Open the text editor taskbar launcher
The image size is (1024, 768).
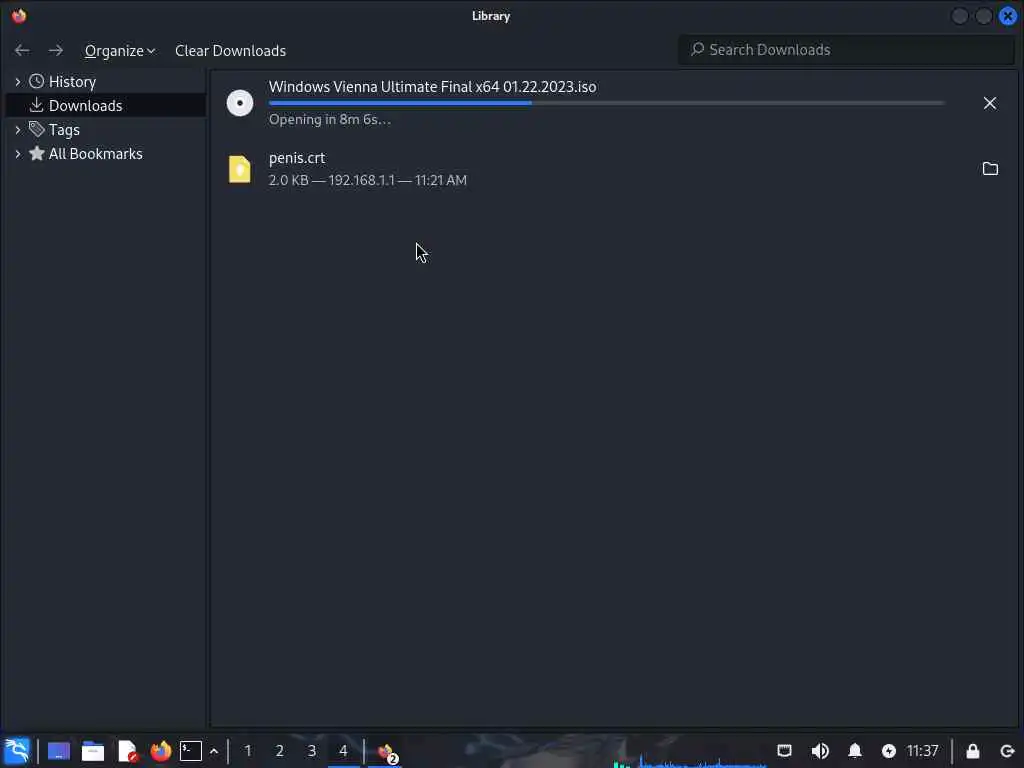click(x=127, y=752)
